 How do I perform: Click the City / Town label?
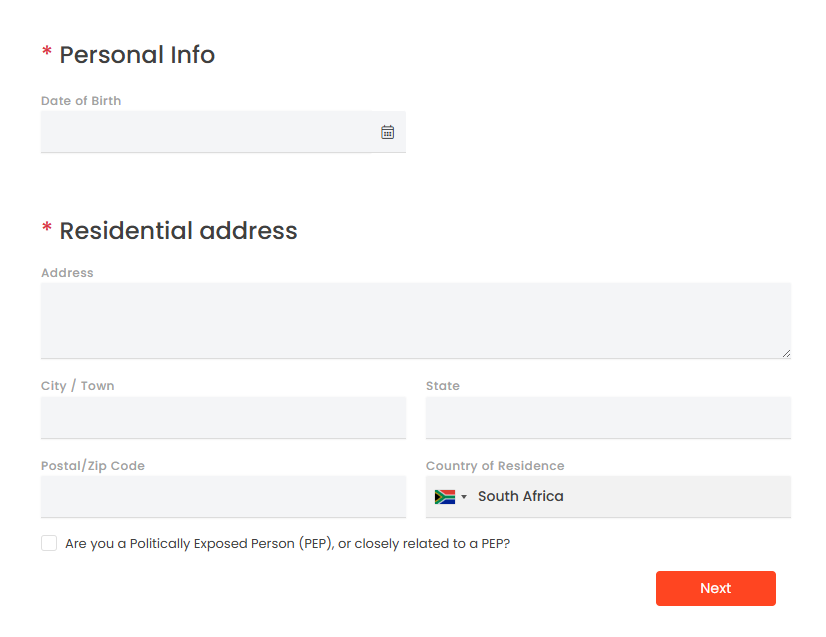point(77,386)
